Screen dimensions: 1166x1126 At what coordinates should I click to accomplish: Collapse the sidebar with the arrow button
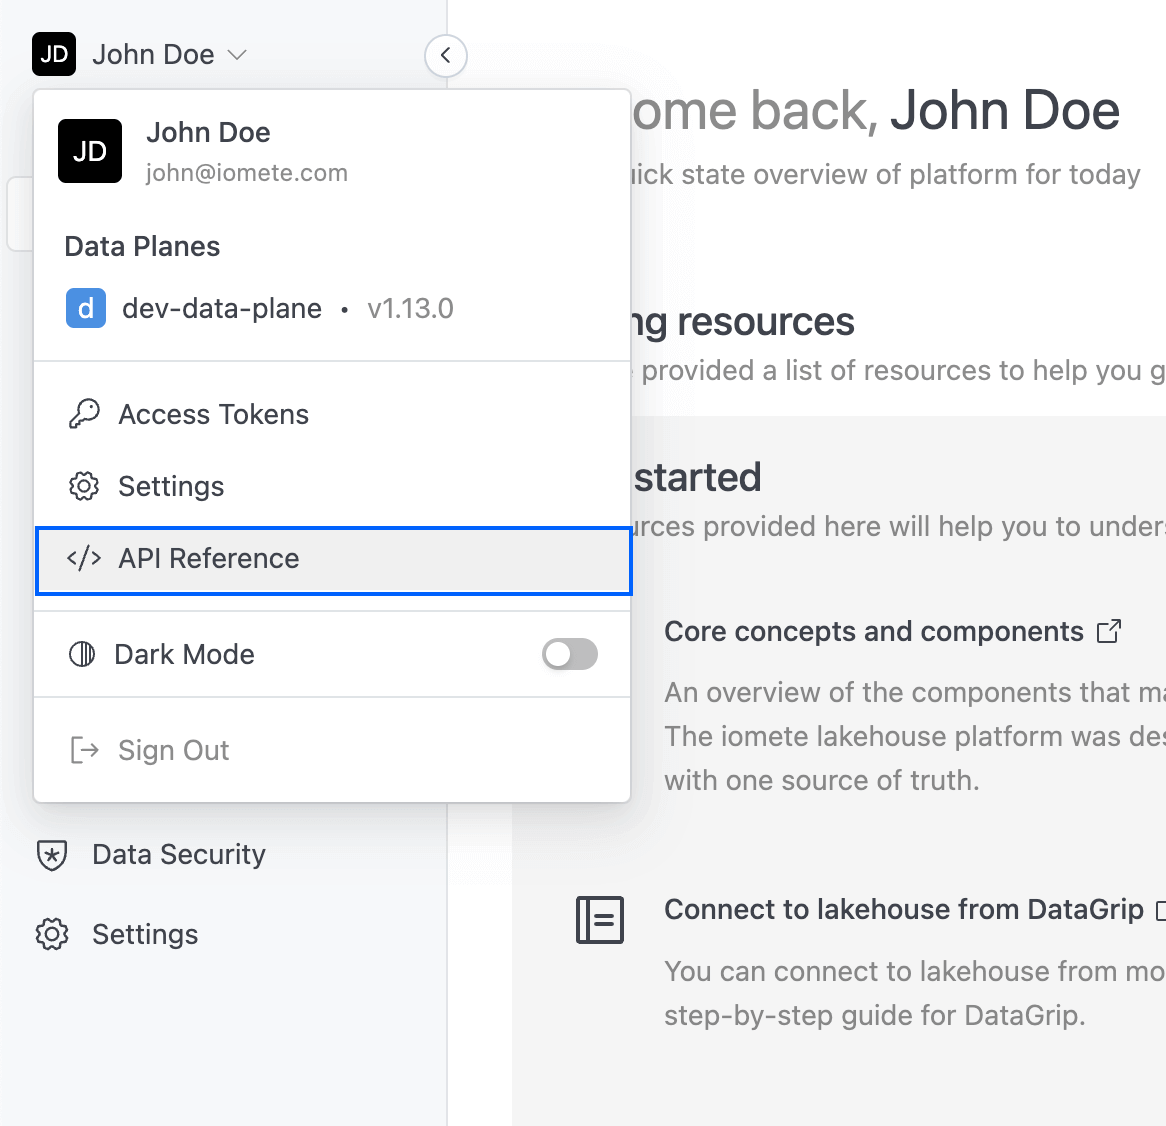(x=445, y=56)
